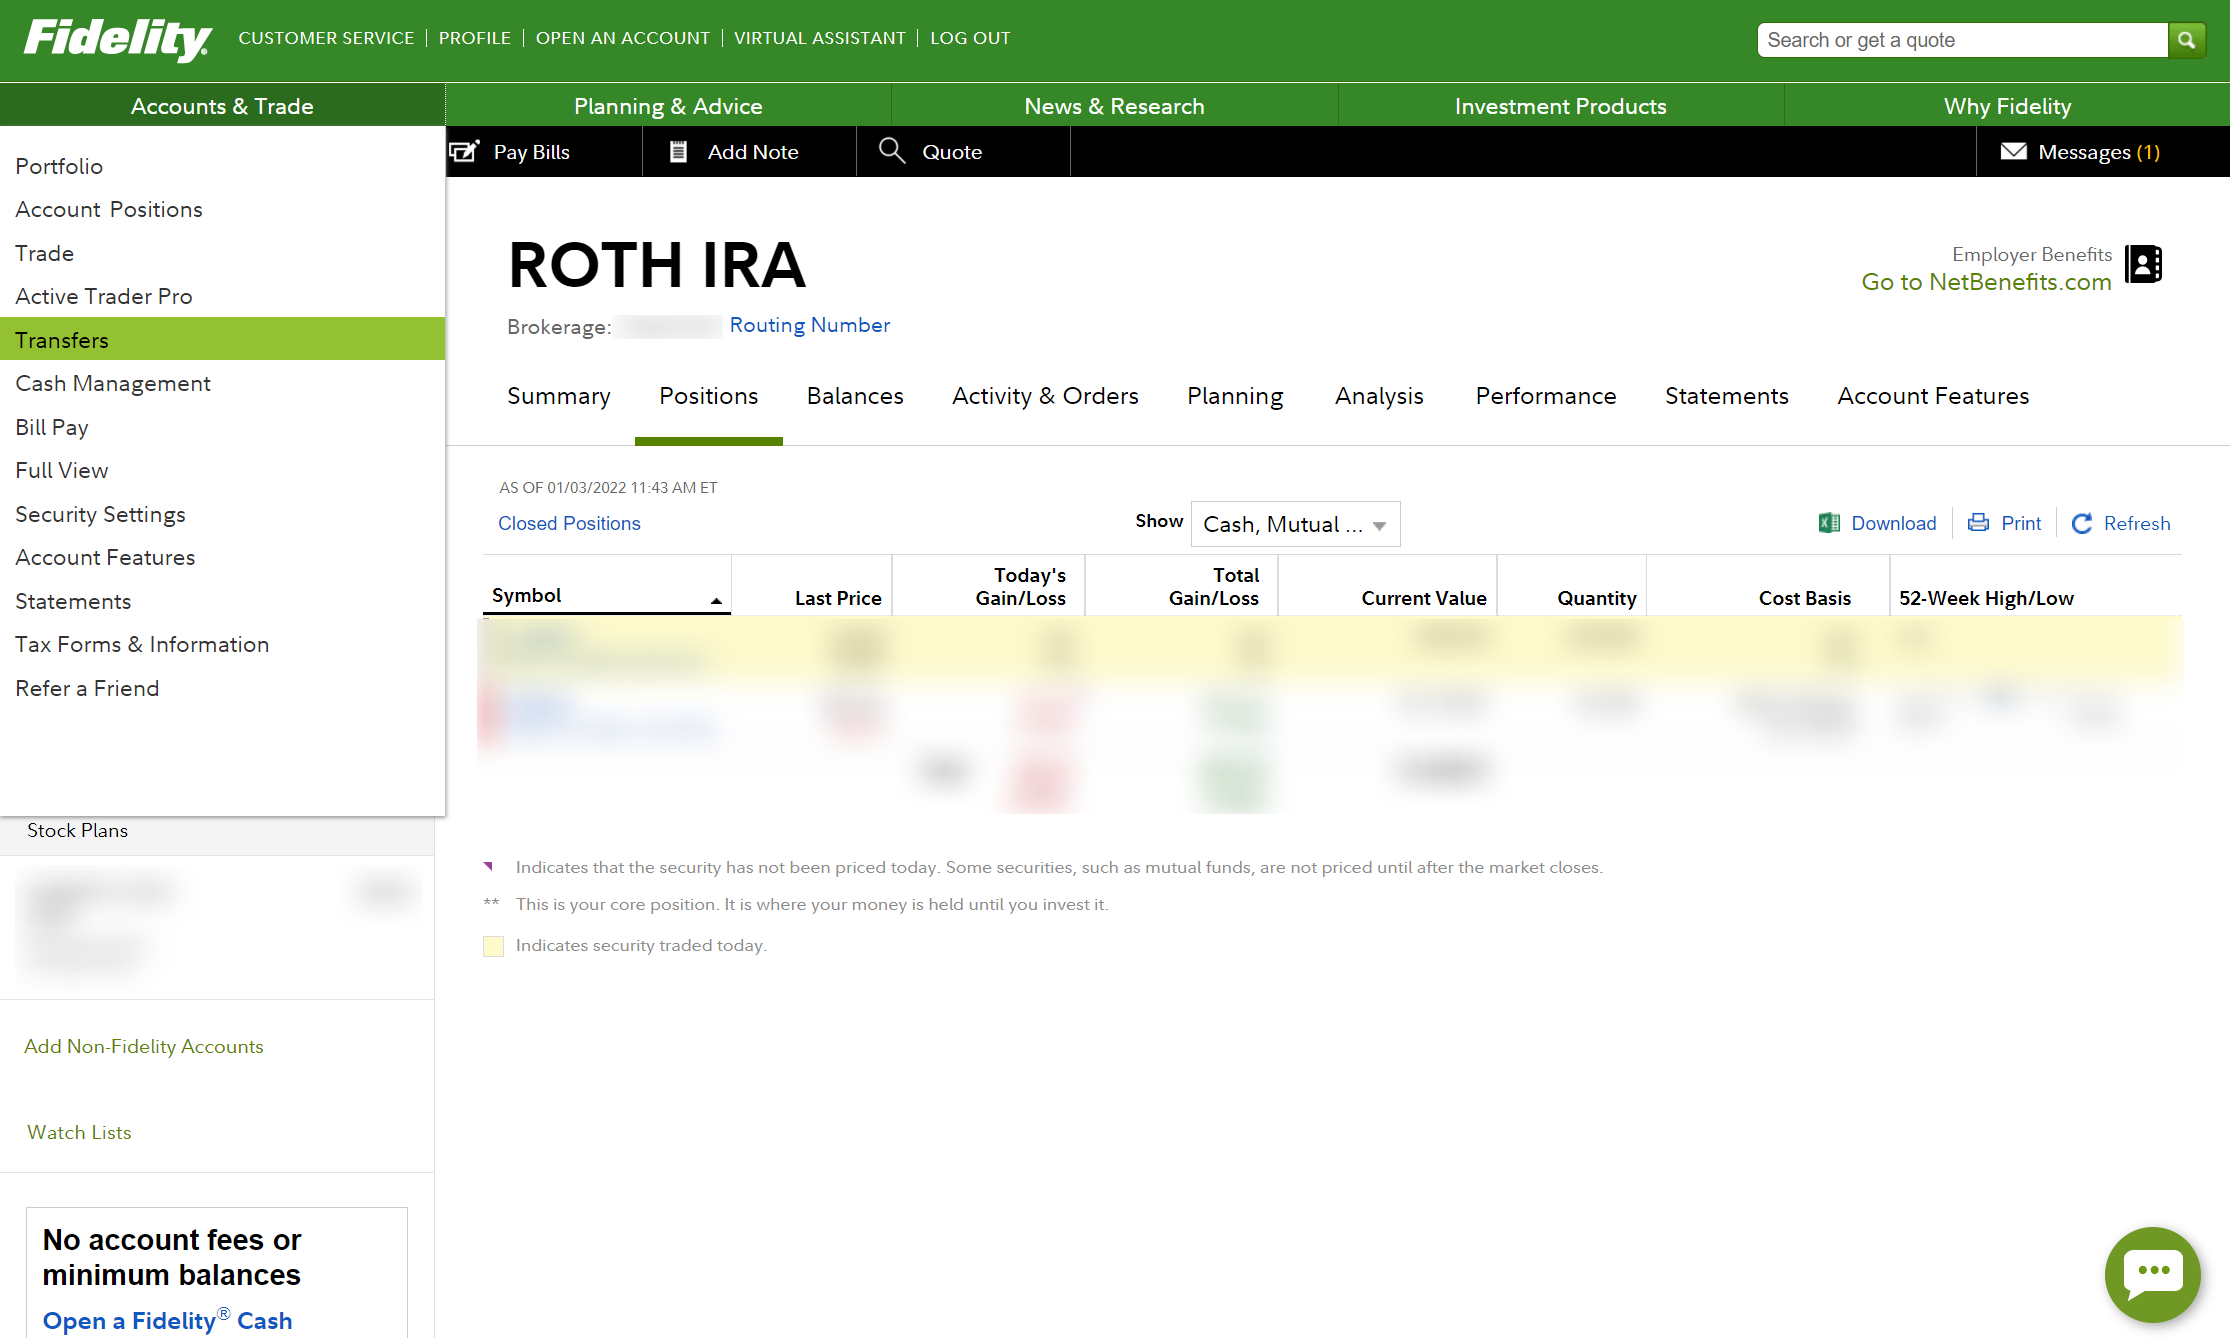Click the Symbol column sort arrow
The image size is (2230, 1338).
pos(716,600)
